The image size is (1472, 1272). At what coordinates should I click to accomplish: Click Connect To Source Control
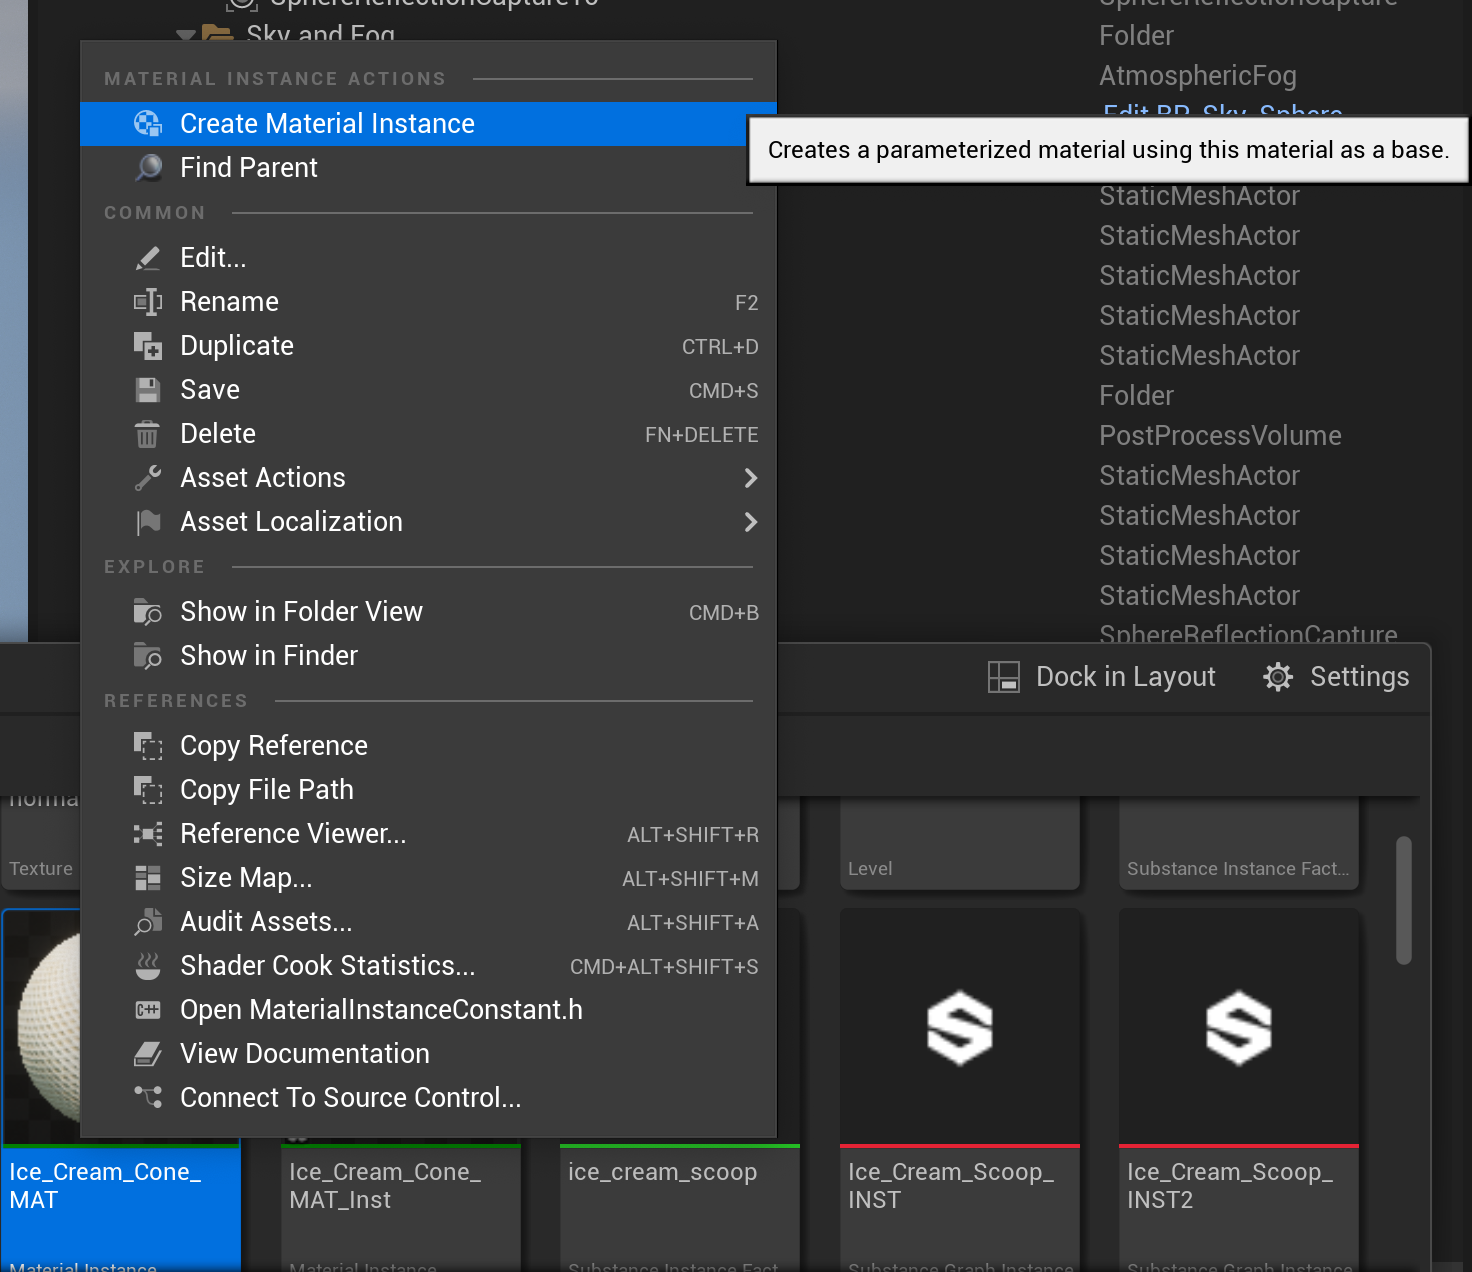click(350, 1098)
